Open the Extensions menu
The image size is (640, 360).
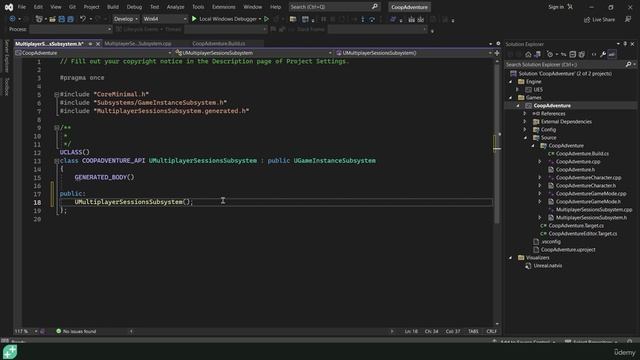pyautogui.click(x=224, y=7)
